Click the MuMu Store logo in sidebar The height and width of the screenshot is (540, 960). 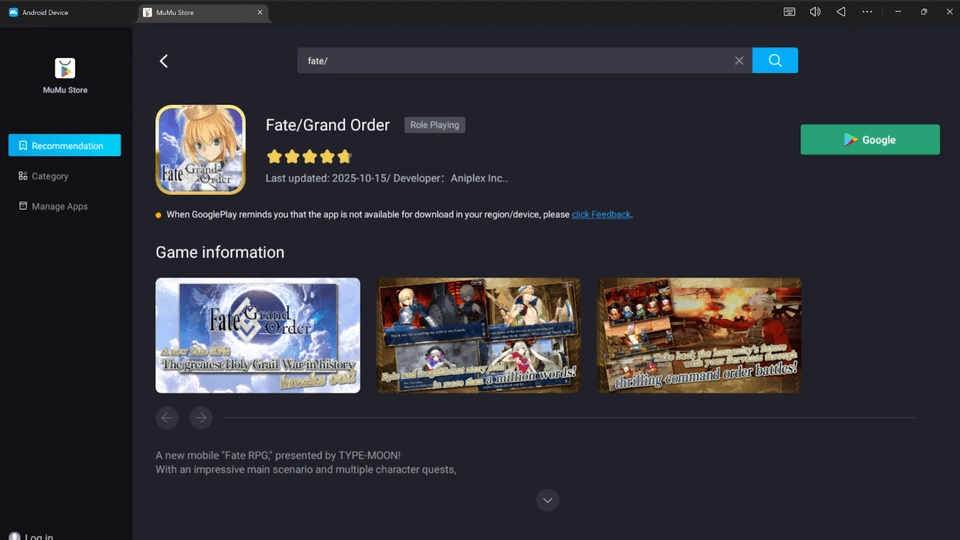[x=65, y=68]
